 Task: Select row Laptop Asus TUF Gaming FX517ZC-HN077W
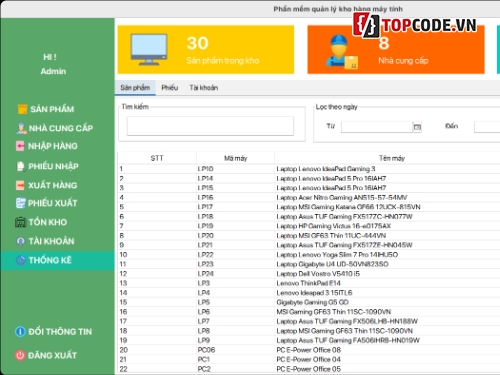click(x=309, y=217)
